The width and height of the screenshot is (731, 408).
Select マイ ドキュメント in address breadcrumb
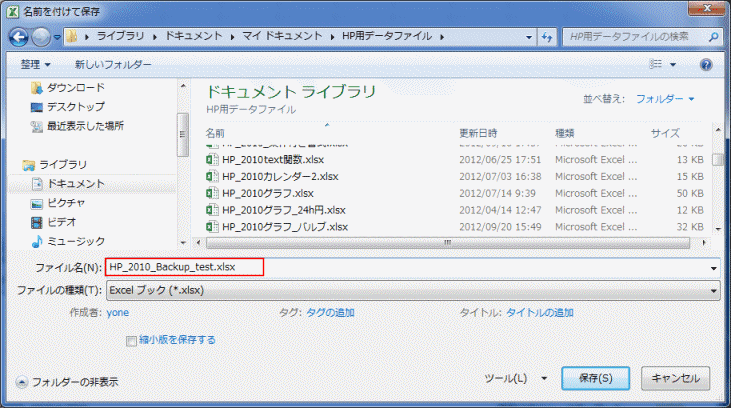click(282, 36)
